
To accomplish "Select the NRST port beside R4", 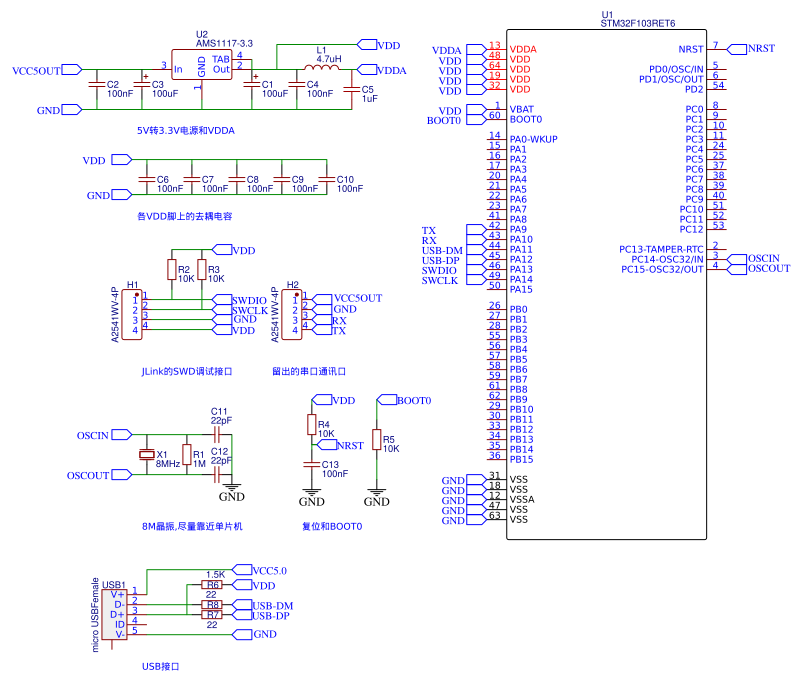I will (x=327, y=445).
